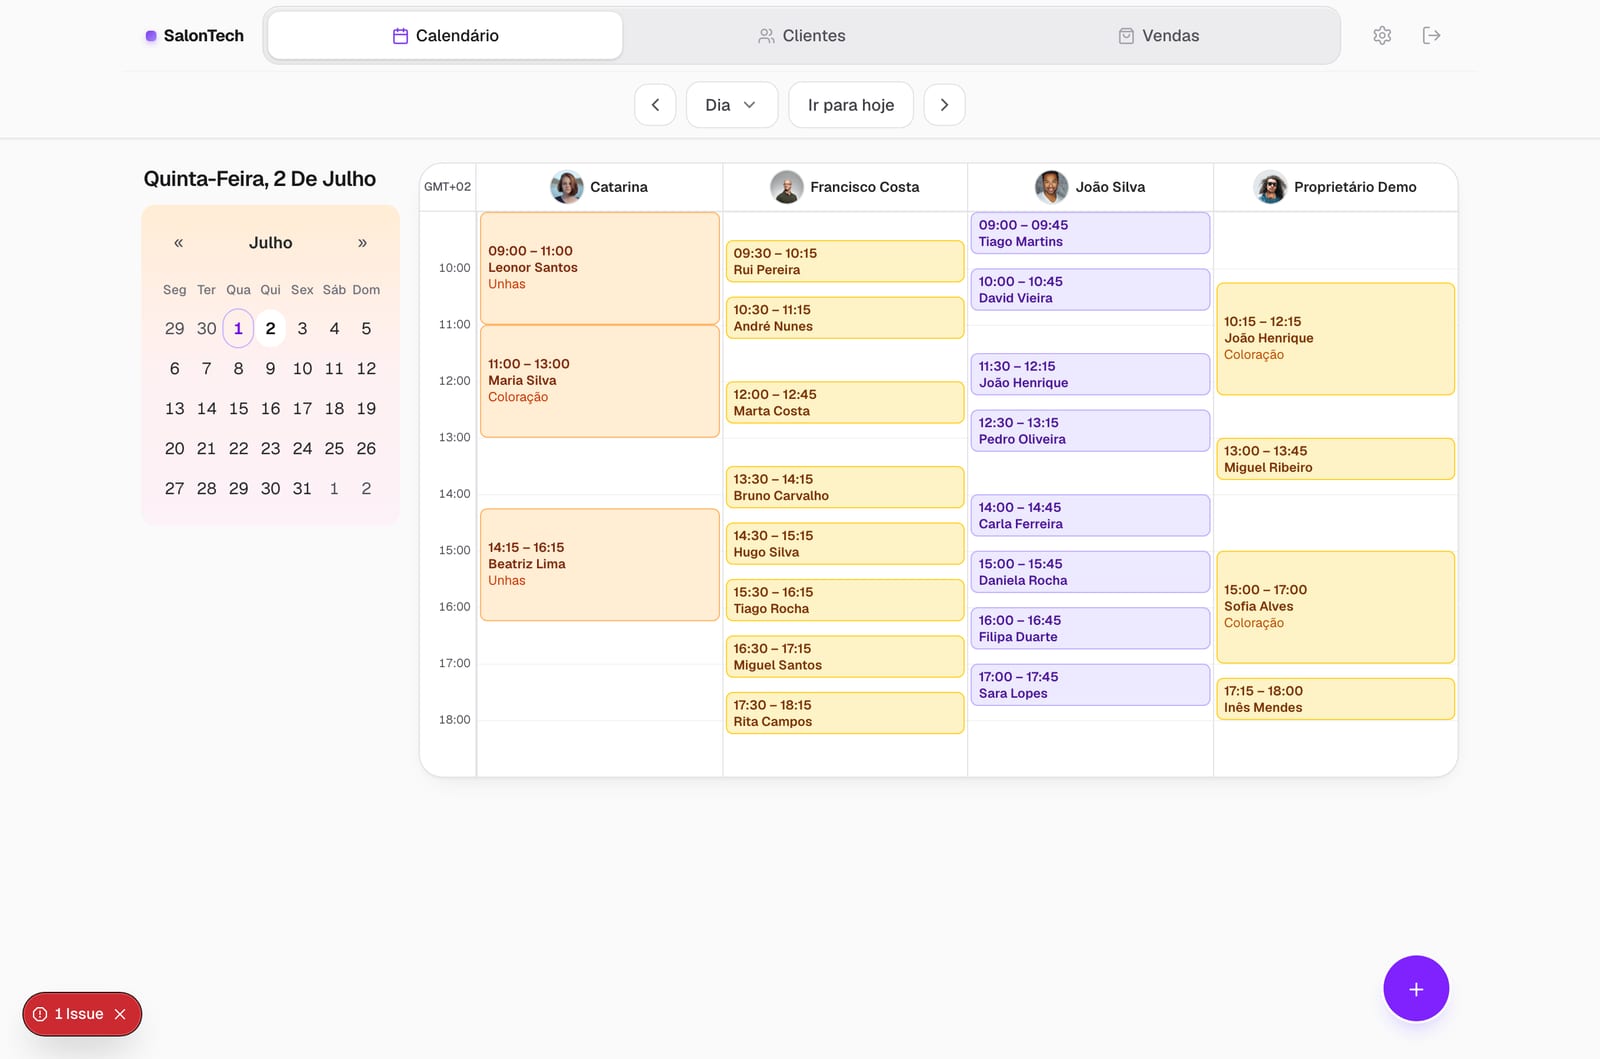
Task: Open Daniela Rocha 15:00 appointment
Action: click(x=1090, y=572)
